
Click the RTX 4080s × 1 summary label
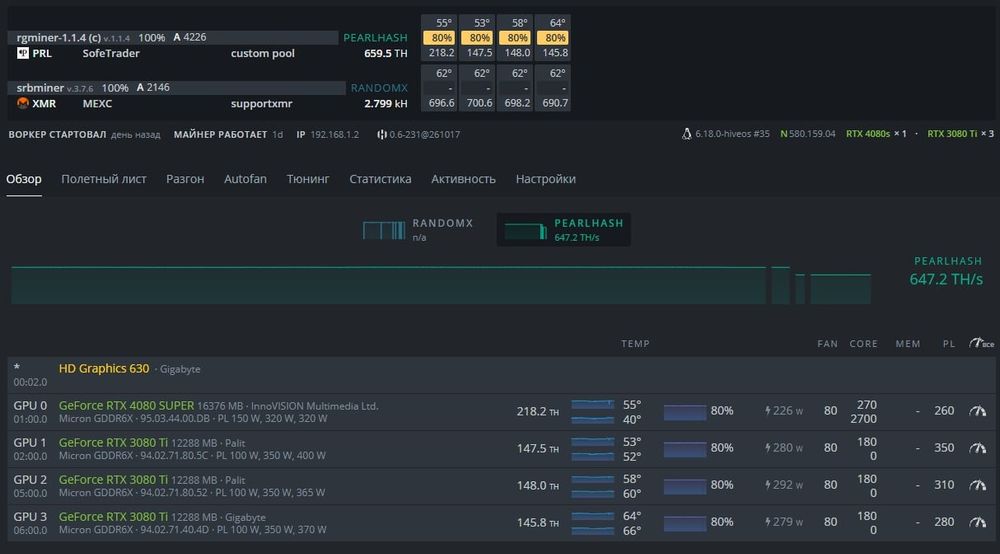coord(876,134)
